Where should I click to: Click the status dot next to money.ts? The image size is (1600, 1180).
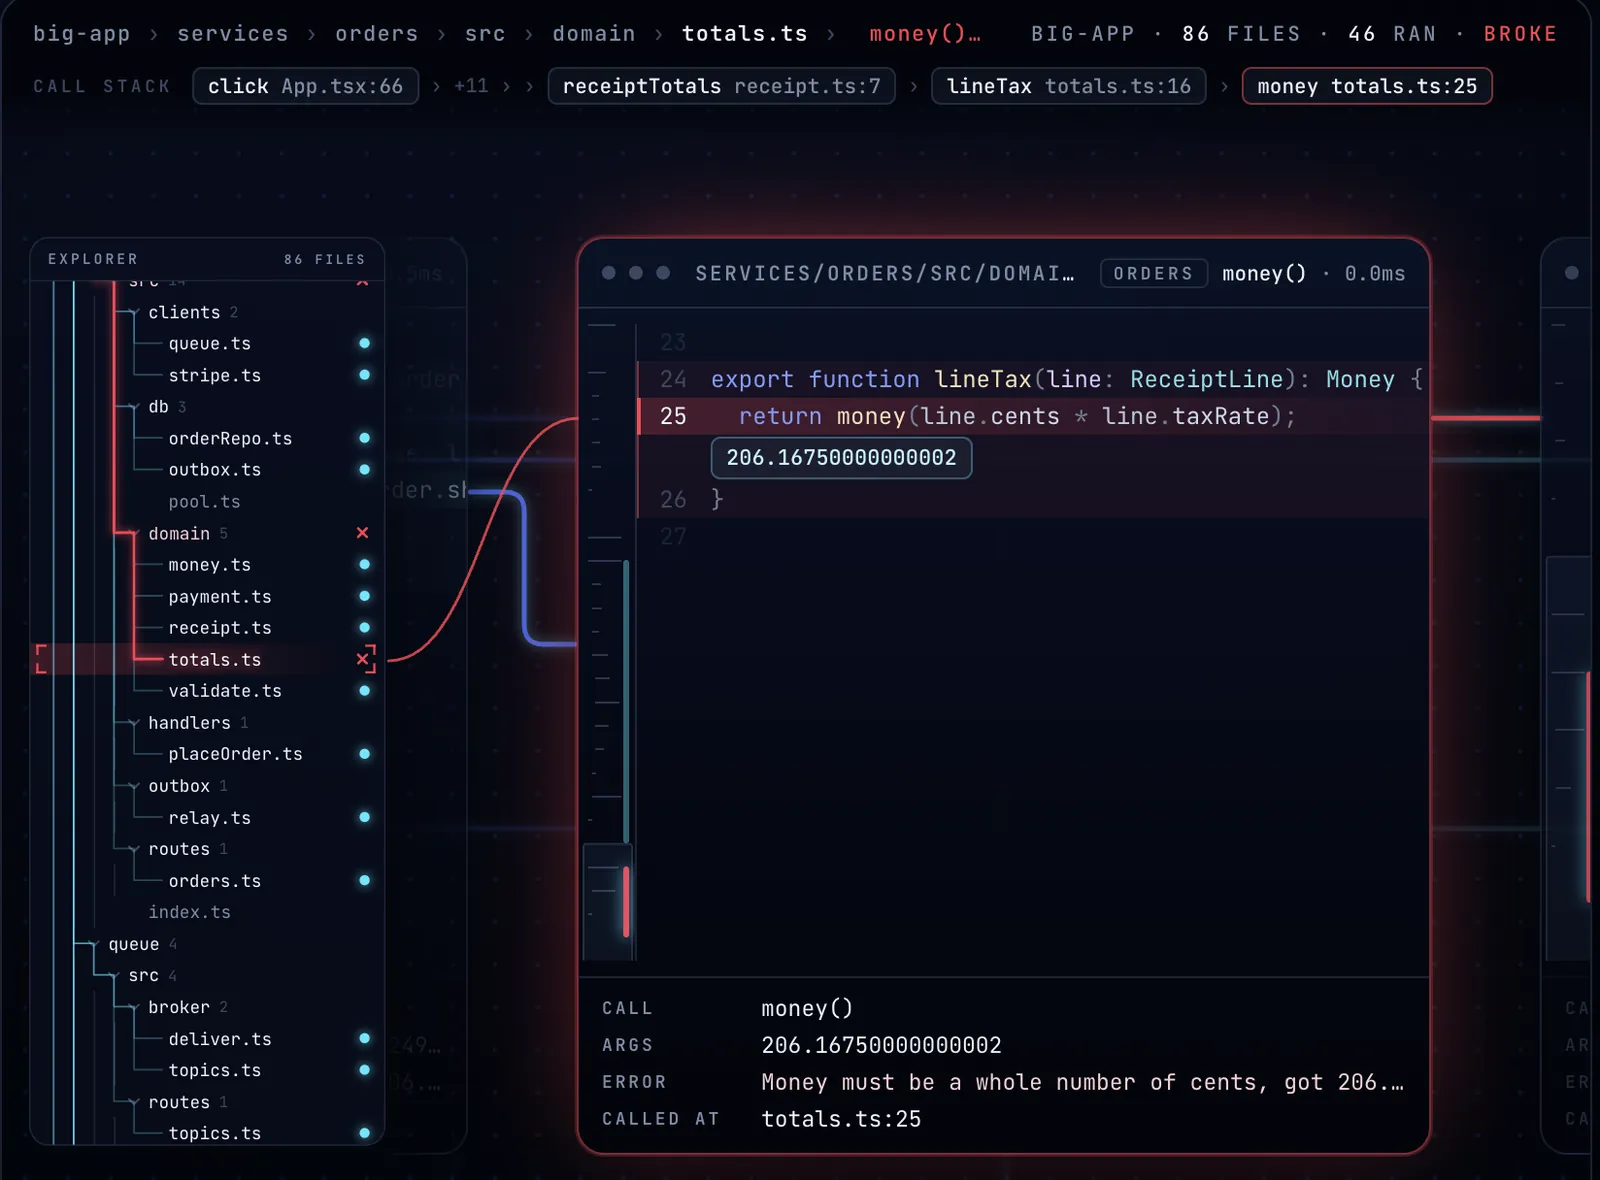[x=365, y=564]
